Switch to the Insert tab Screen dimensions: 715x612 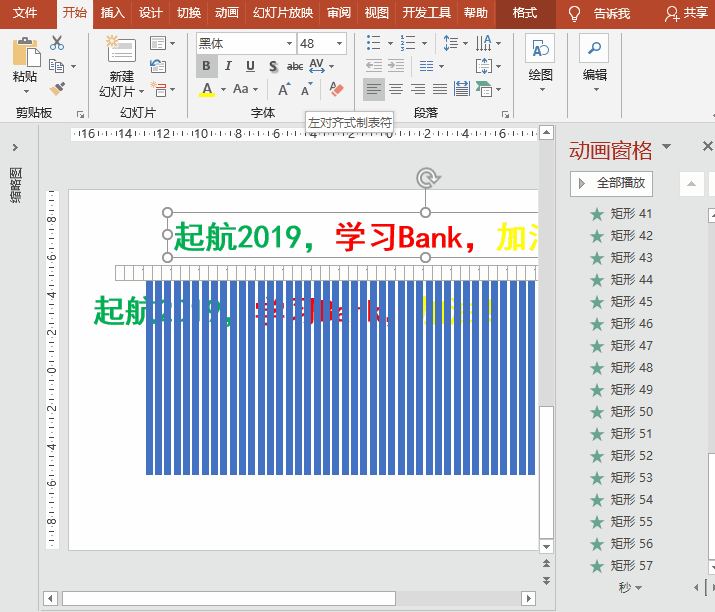point(113,13)
